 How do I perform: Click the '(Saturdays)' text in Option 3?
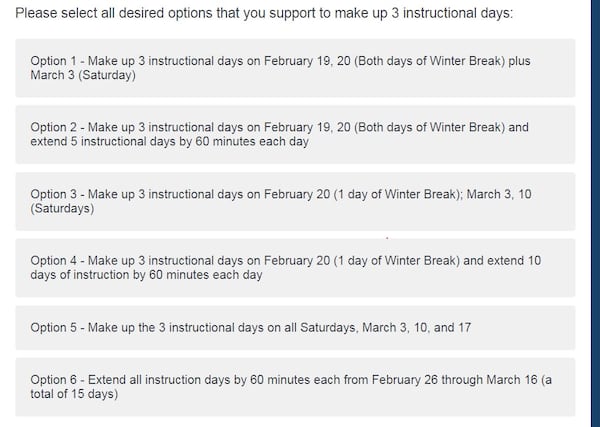[x=62, y=209]
